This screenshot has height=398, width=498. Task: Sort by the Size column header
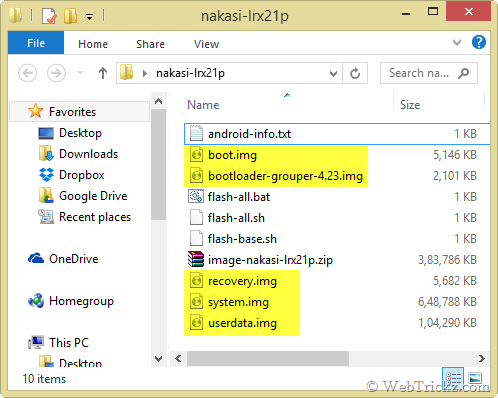(x=410, y=105)
